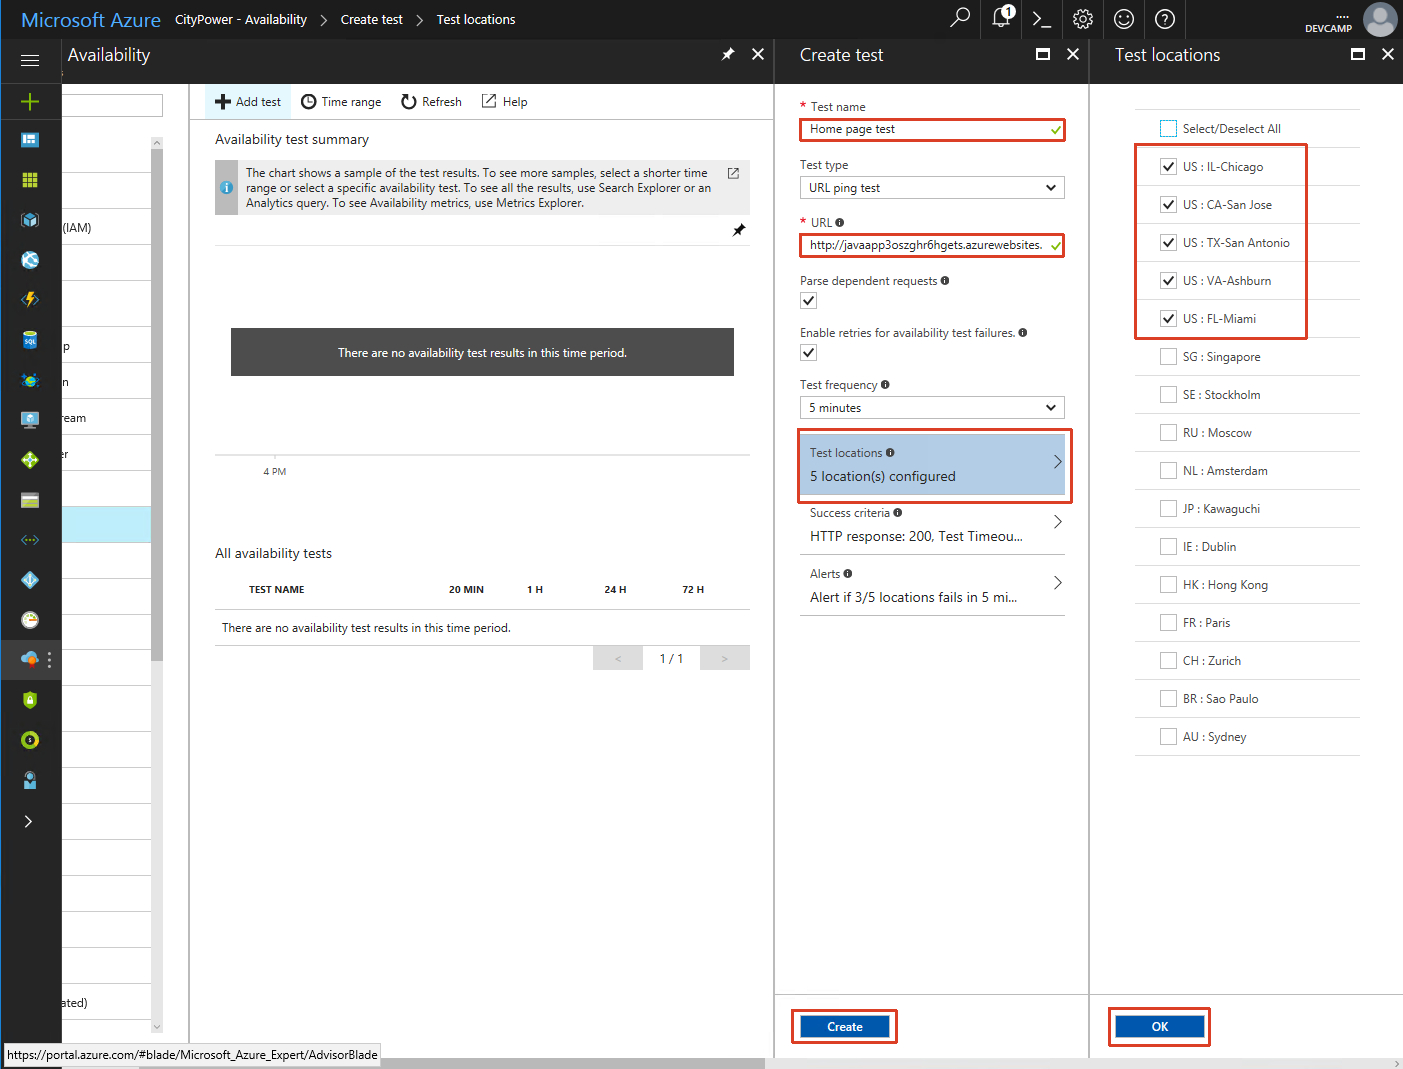Viewport: 1403px width, 1069px height.
Task: Pin the Availability blade to dashboard
Action: tap(728, 54)
